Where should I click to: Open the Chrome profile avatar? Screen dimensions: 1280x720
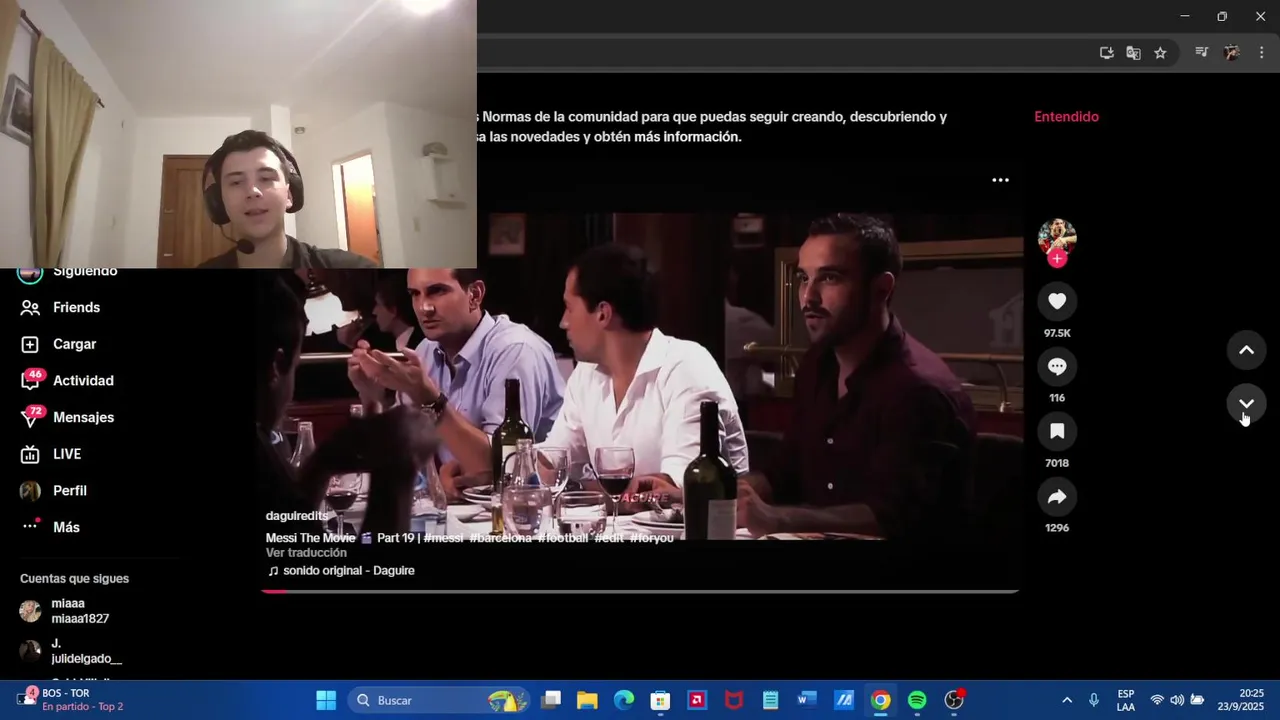(x=1232, y=53)
